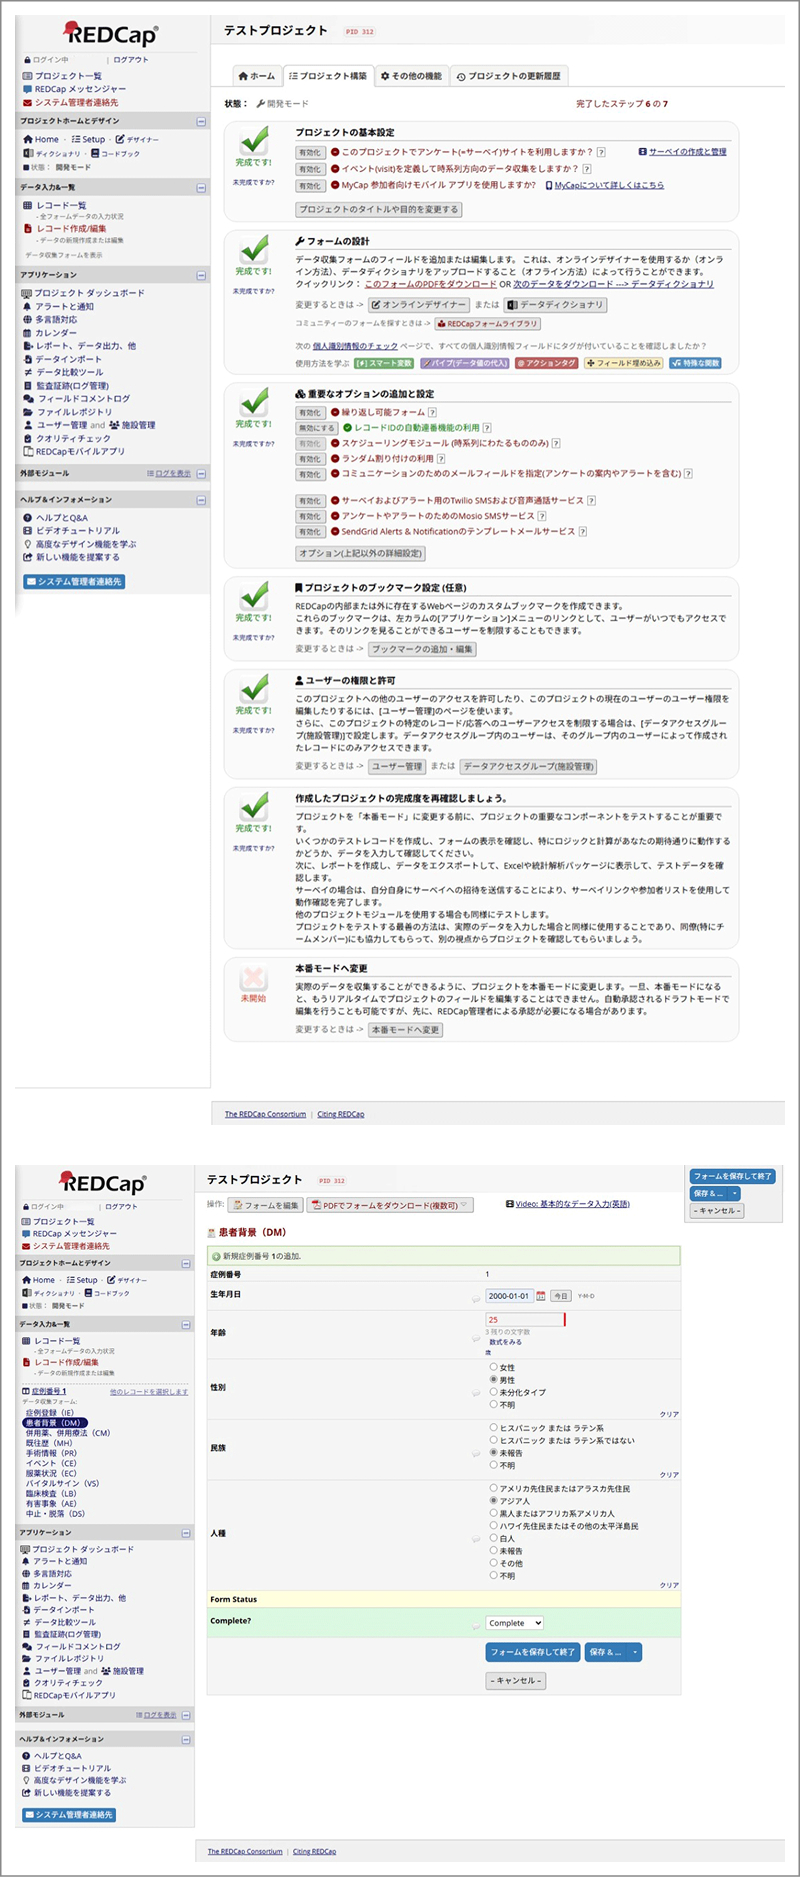Open the comment balloon icon in the 性別 row
The width and height of the screenshot is (800, 1877).
pyautogui.click(x=476, y=1391)
